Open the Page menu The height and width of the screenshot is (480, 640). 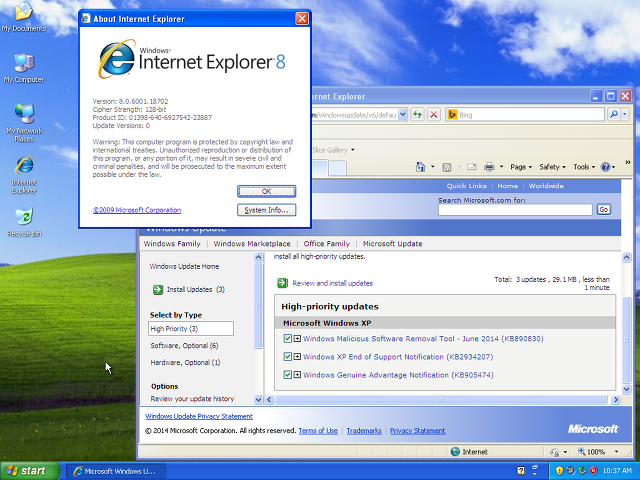(521, 167)
